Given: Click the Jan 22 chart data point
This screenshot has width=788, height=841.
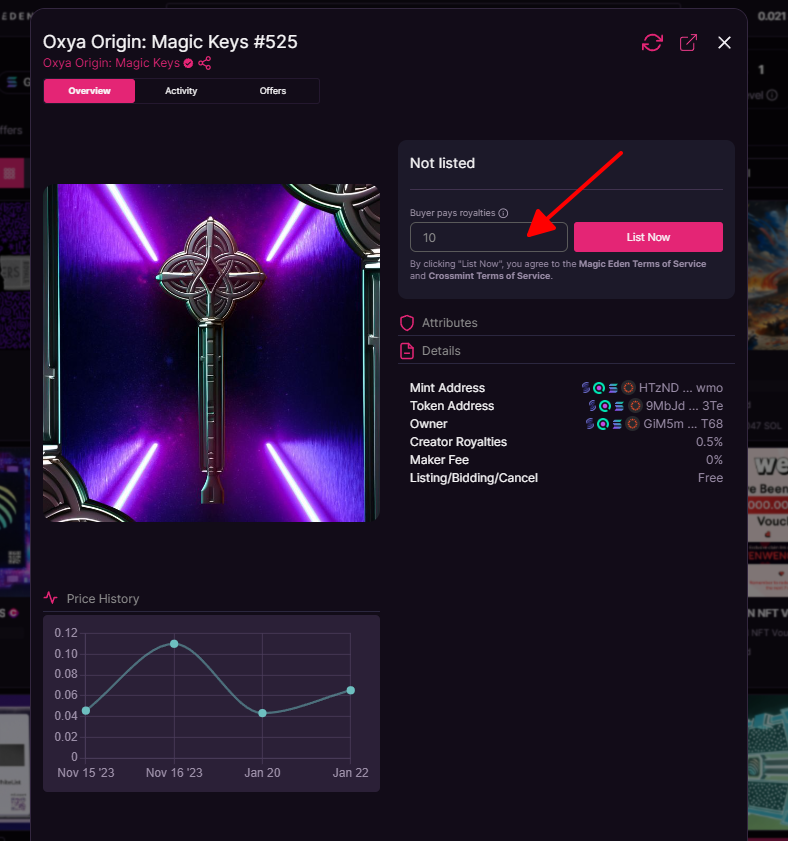Looking at the screenshot, I should [x=350, y=690].
